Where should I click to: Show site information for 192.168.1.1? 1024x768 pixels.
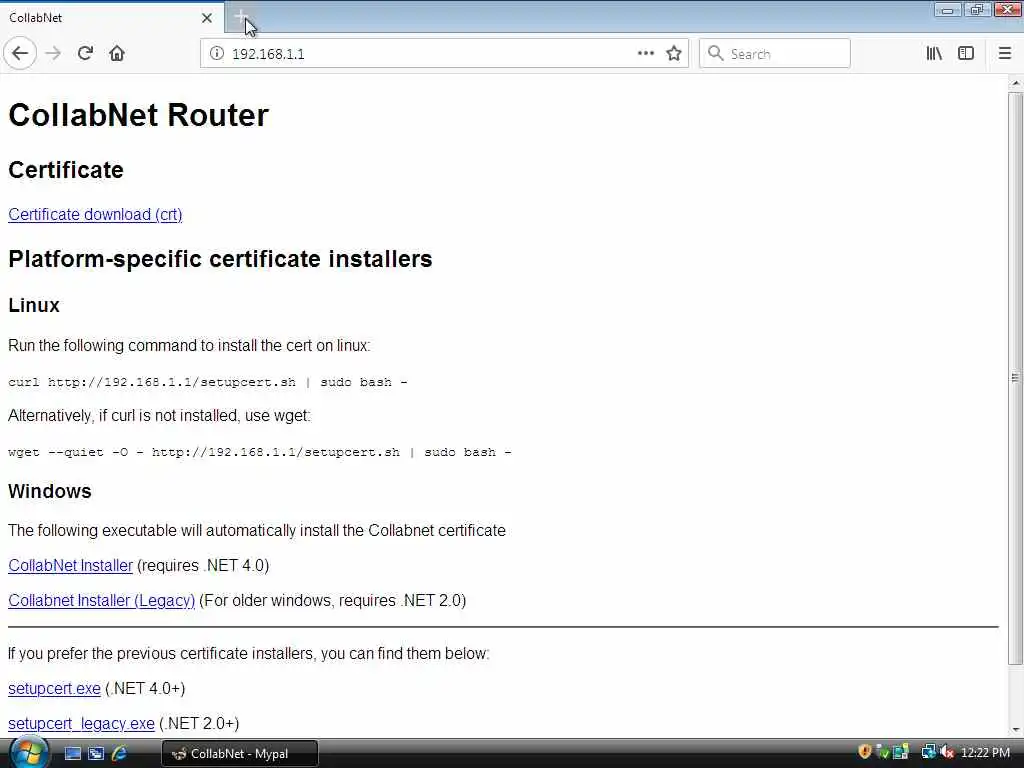tap(217, 54)
